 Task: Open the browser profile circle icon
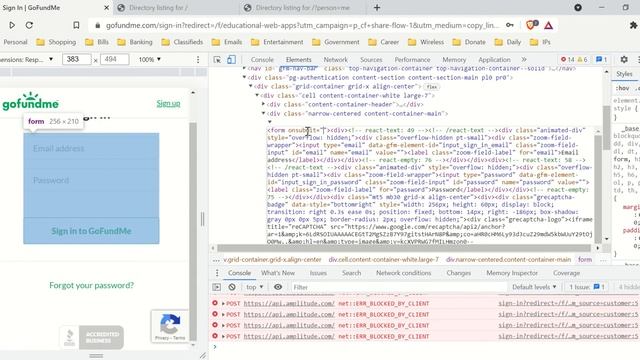point(578,7)
